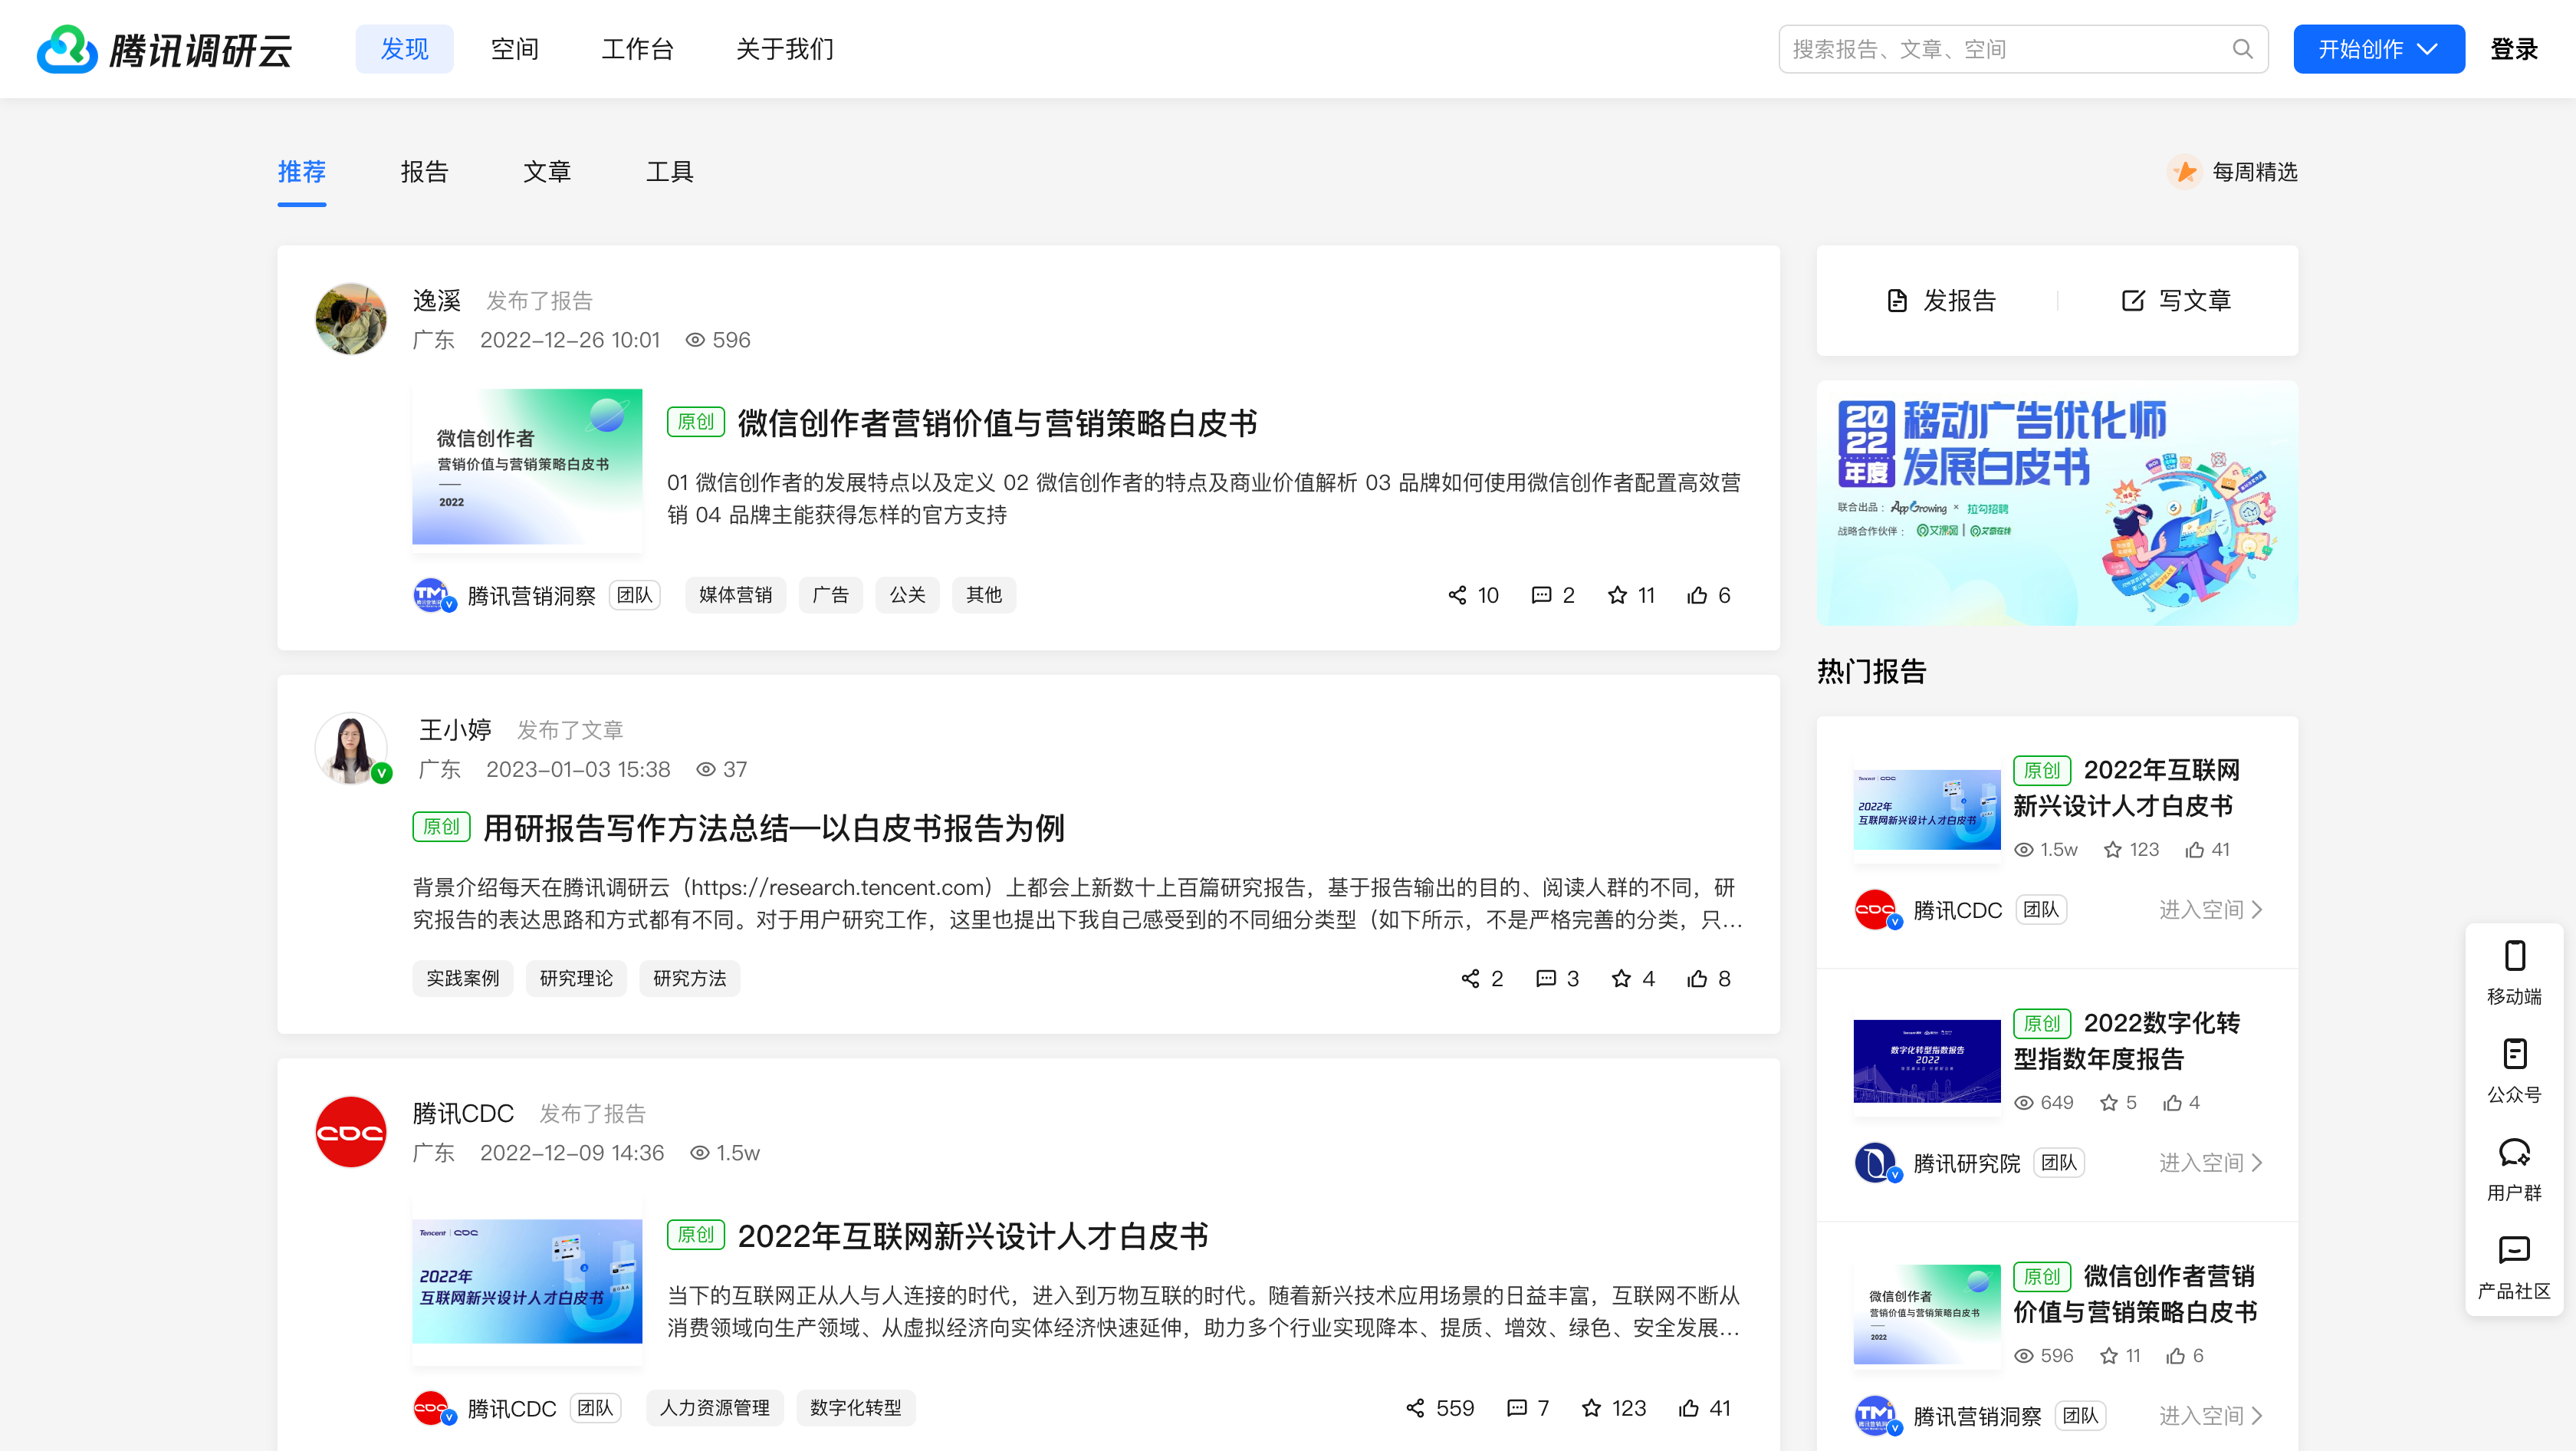The image size is (2576, 1451).
Task: Click the search magnifier icon
Action: (x=2242, y=49)
